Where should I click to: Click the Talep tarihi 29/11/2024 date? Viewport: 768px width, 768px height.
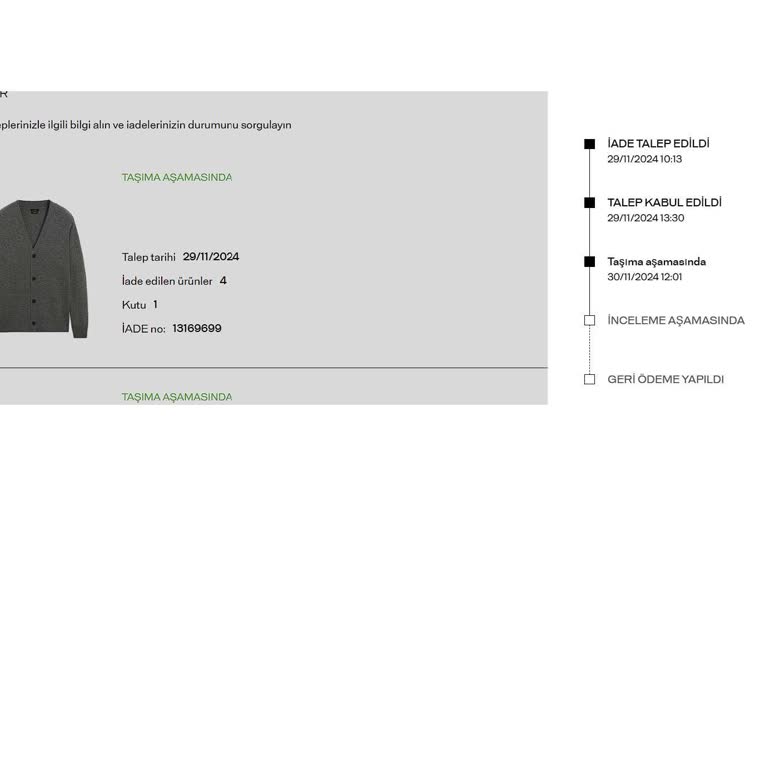(x=211, y=257)
